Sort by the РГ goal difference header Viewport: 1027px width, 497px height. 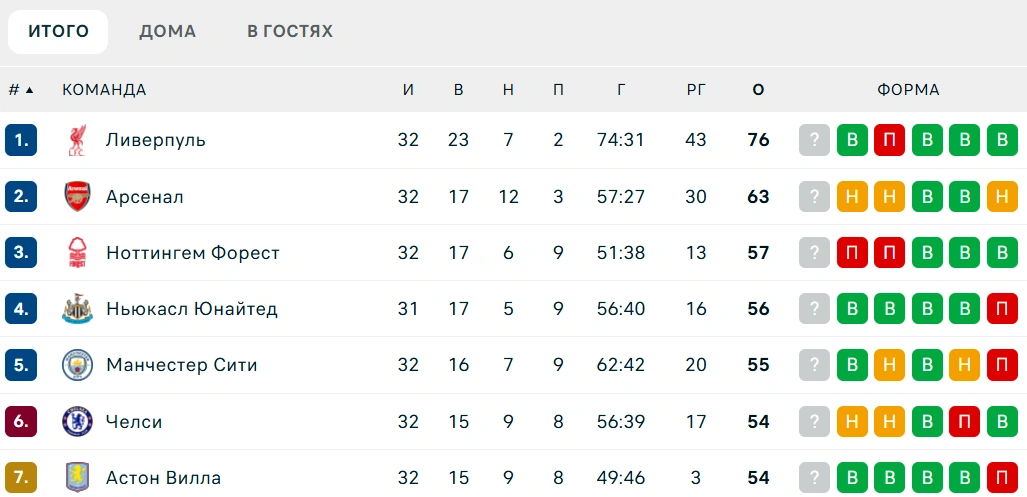coord(696,90)
